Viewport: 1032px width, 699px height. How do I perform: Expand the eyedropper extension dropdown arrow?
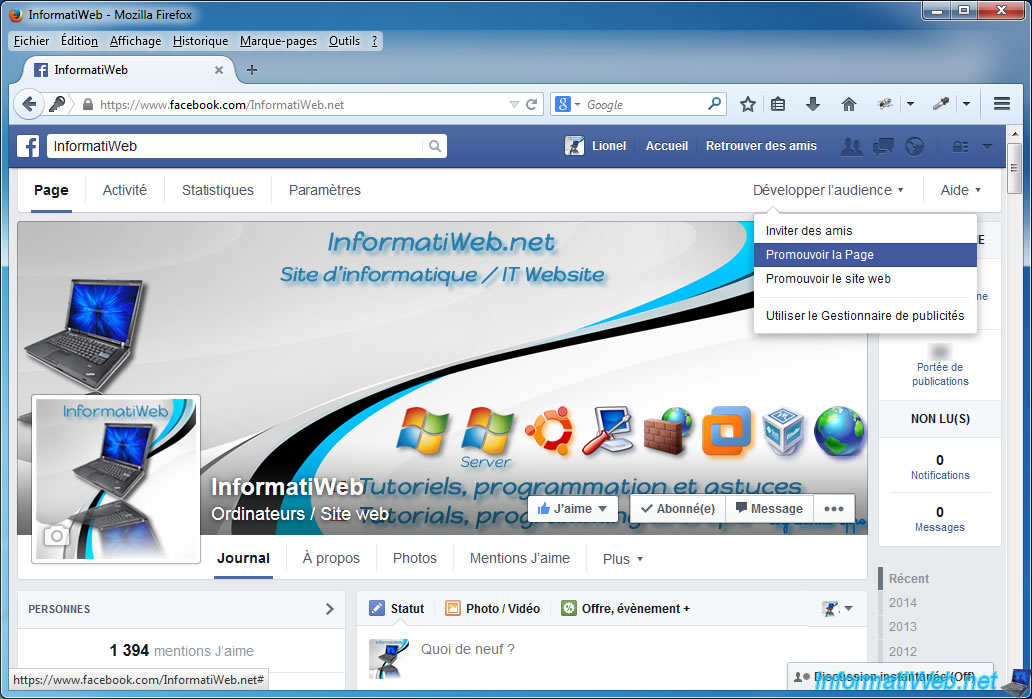966,104
